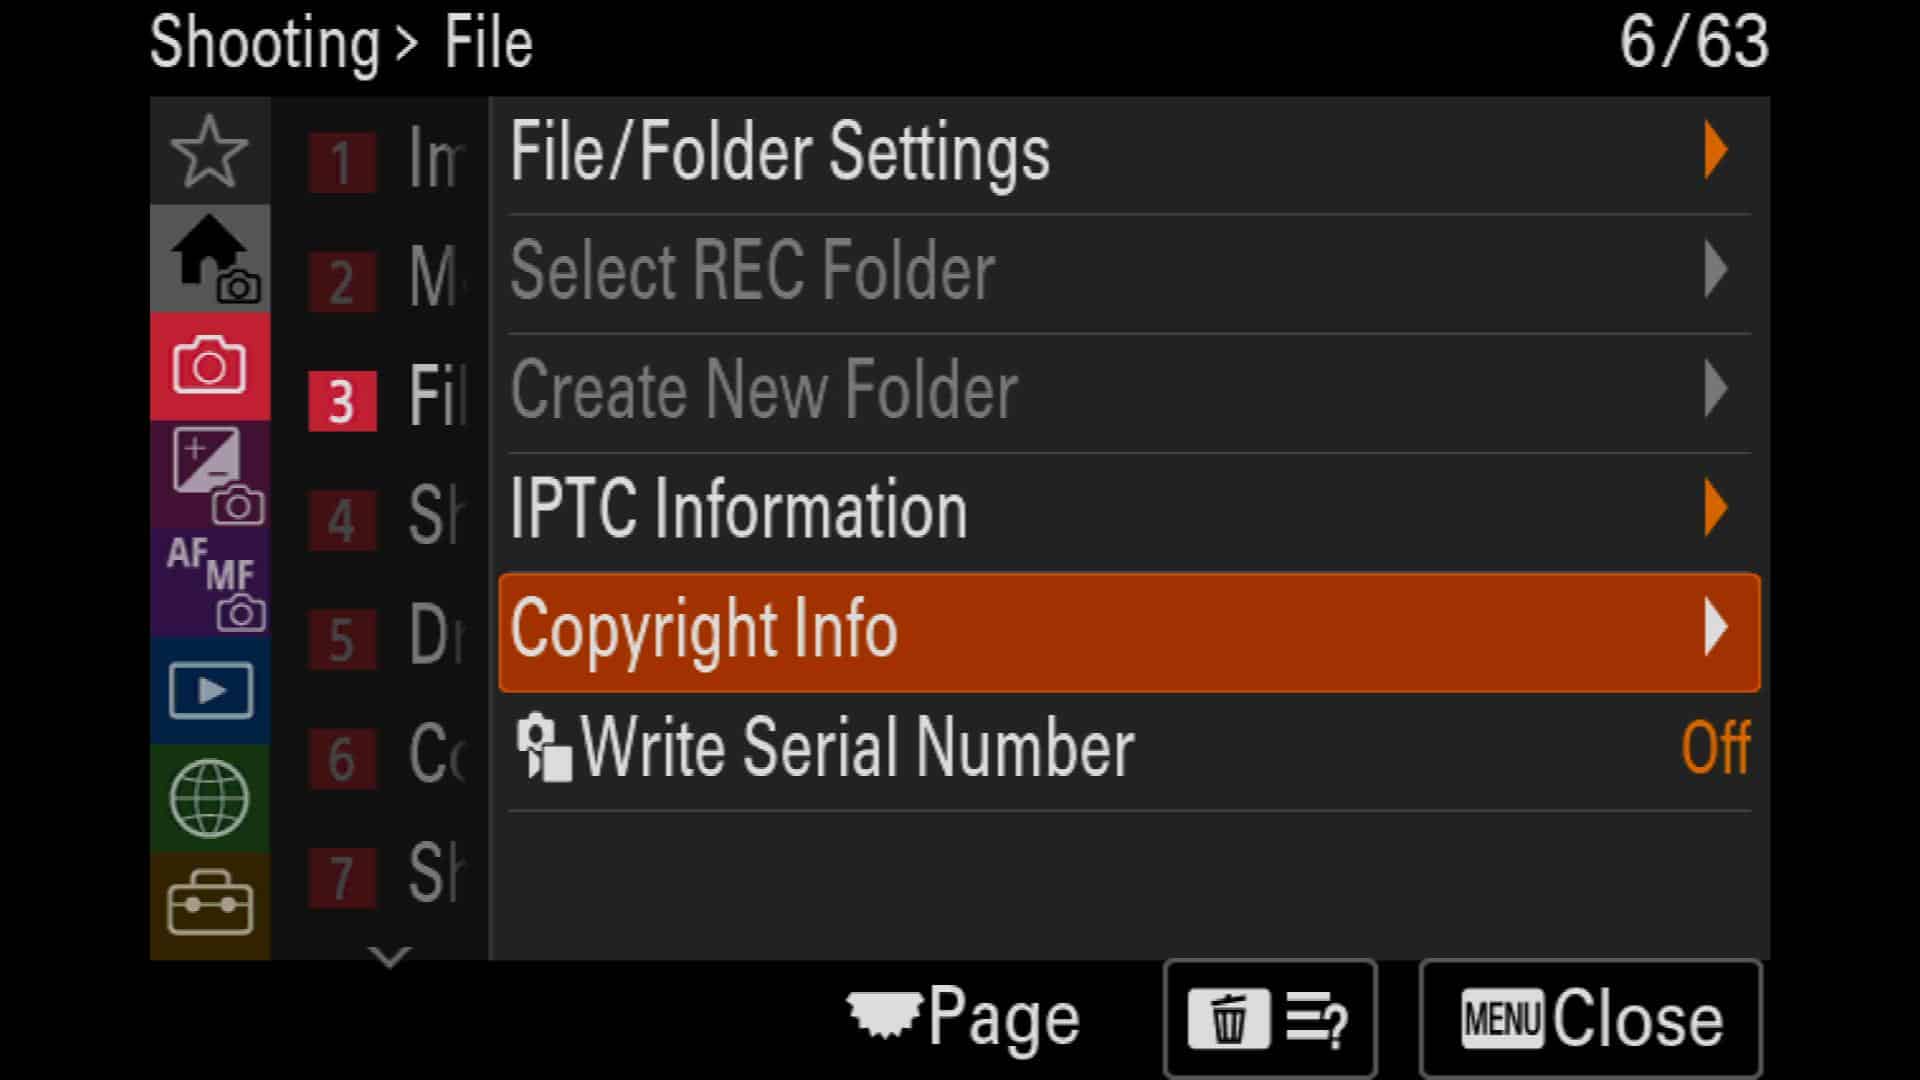Image resolution: width=1920 pixels, height=1080 pixels.
Task: Open the Network globe tab icon
Action: point(209,799)
